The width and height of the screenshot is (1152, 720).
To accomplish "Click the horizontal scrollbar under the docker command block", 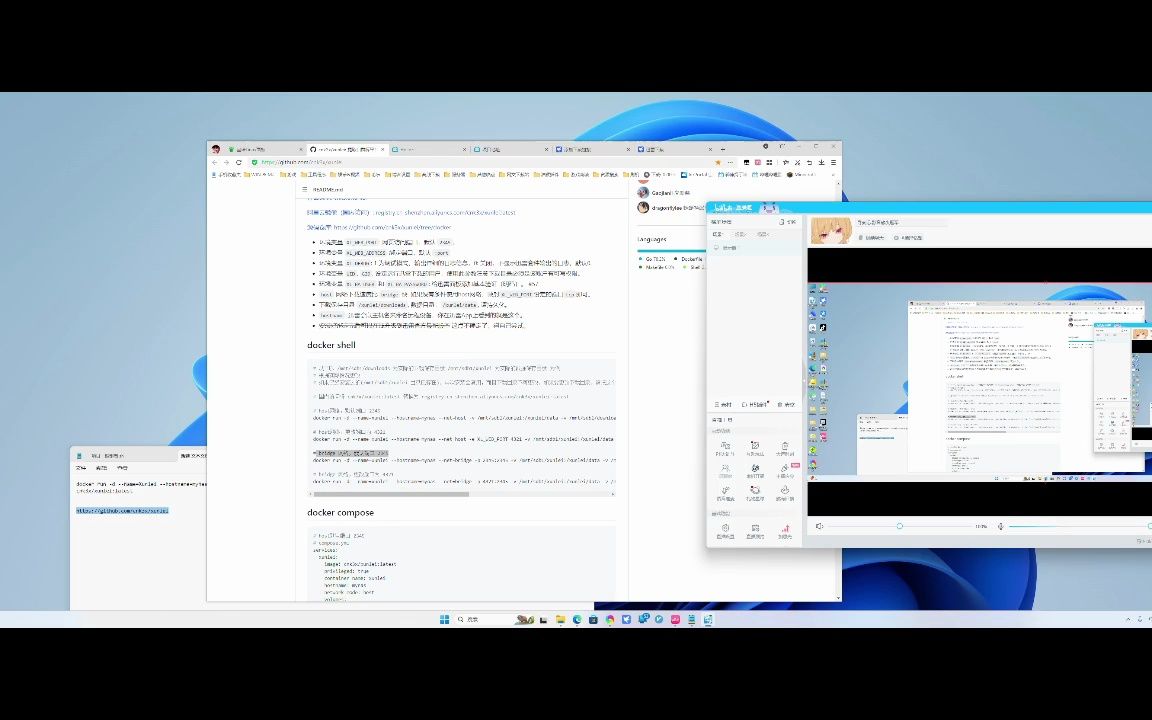I will point(390,493).
